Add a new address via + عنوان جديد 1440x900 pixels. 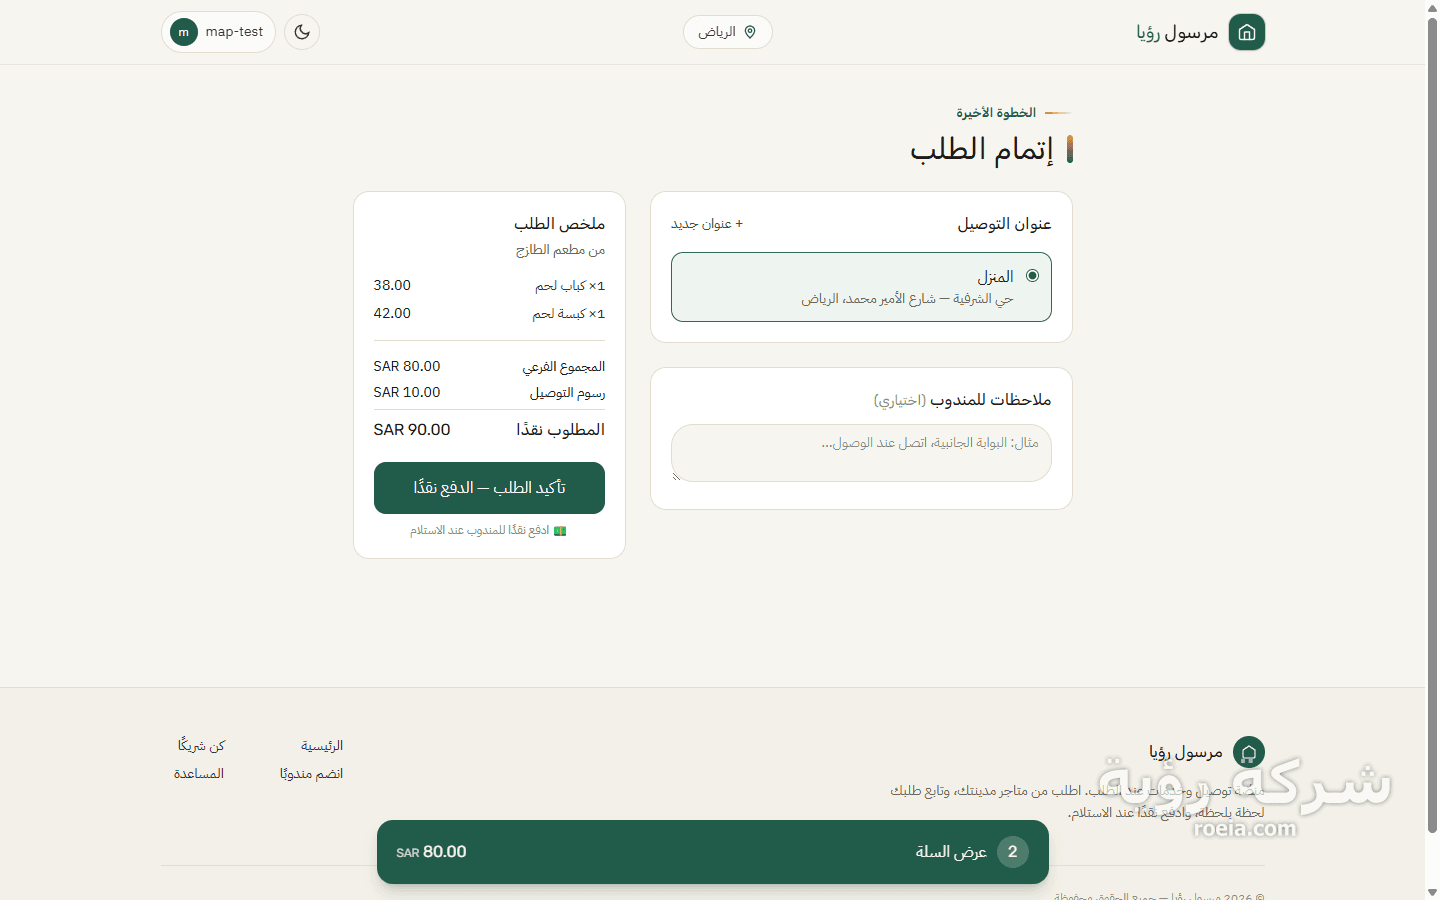(707, 224)
